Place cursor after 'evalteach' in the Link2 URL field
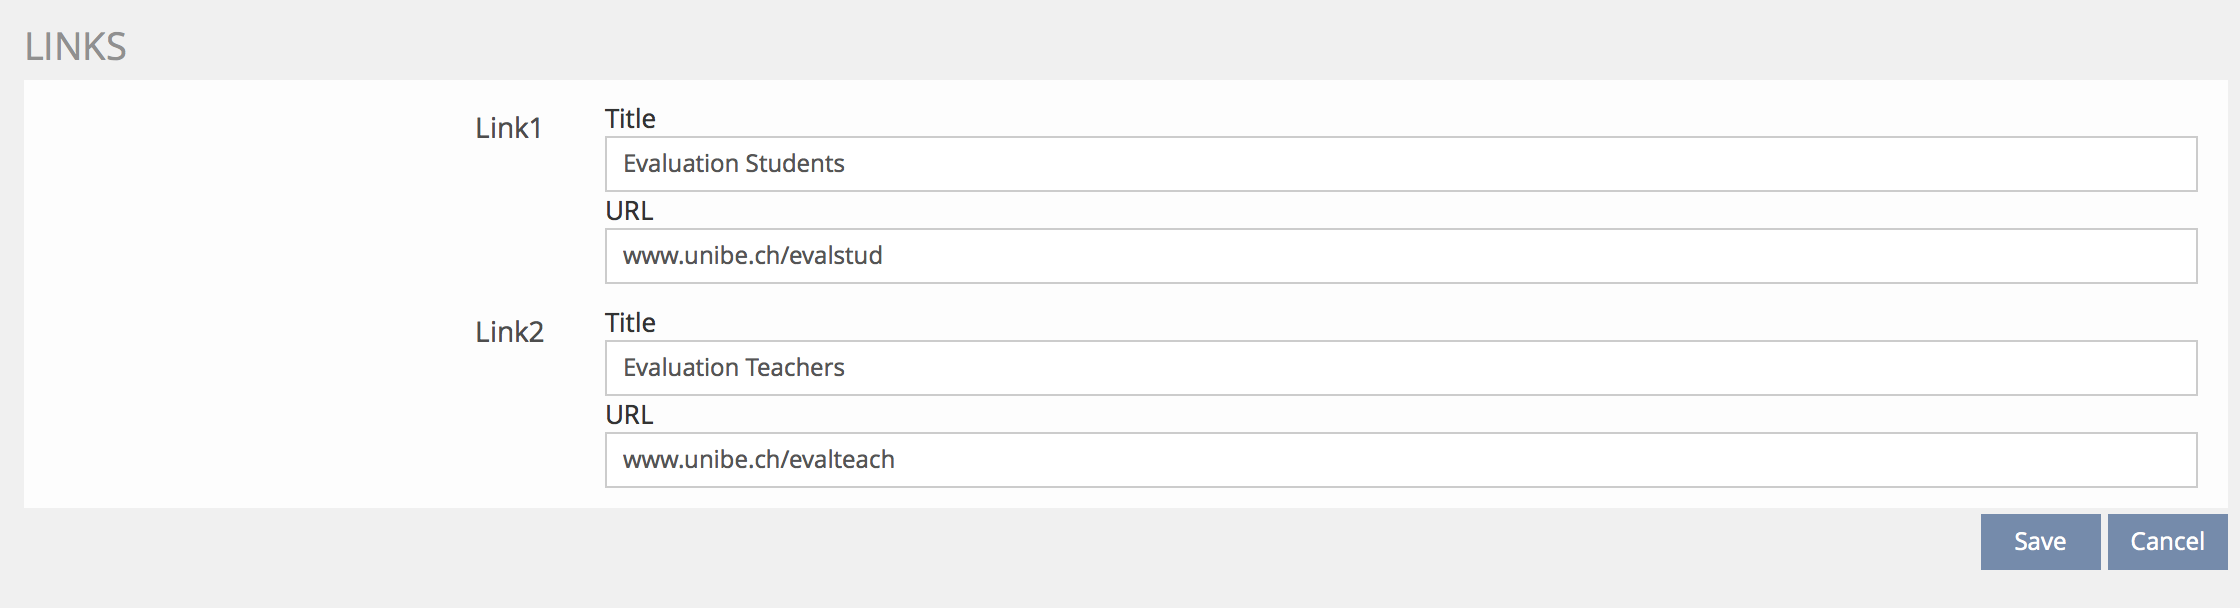This screenshot has width=2240, height=608. pos(897,460)
